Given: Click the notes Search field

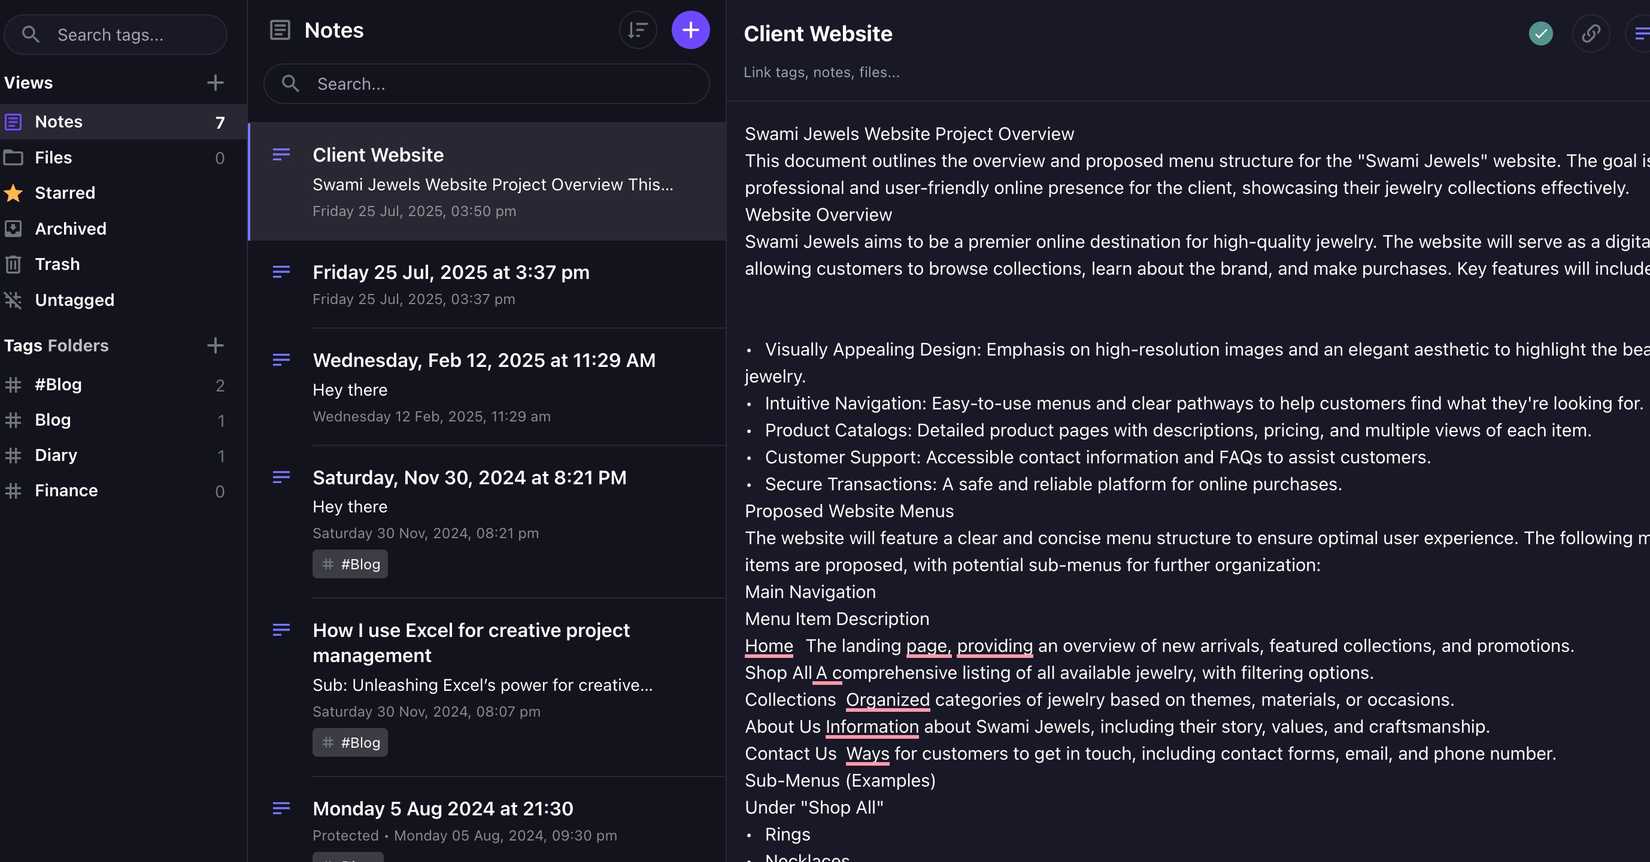Looking at the screenshot, I should tap(500, 84).
